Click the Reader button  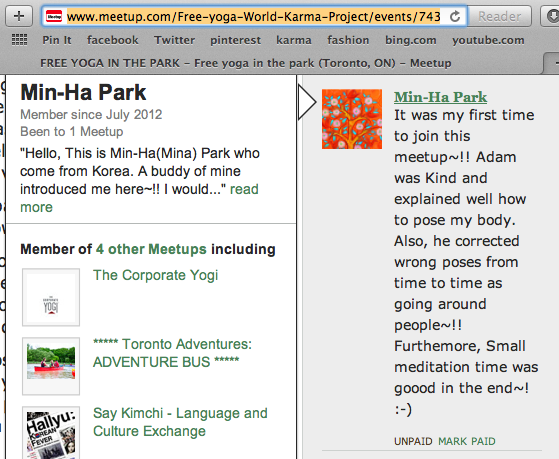click(x=499, y=16)
